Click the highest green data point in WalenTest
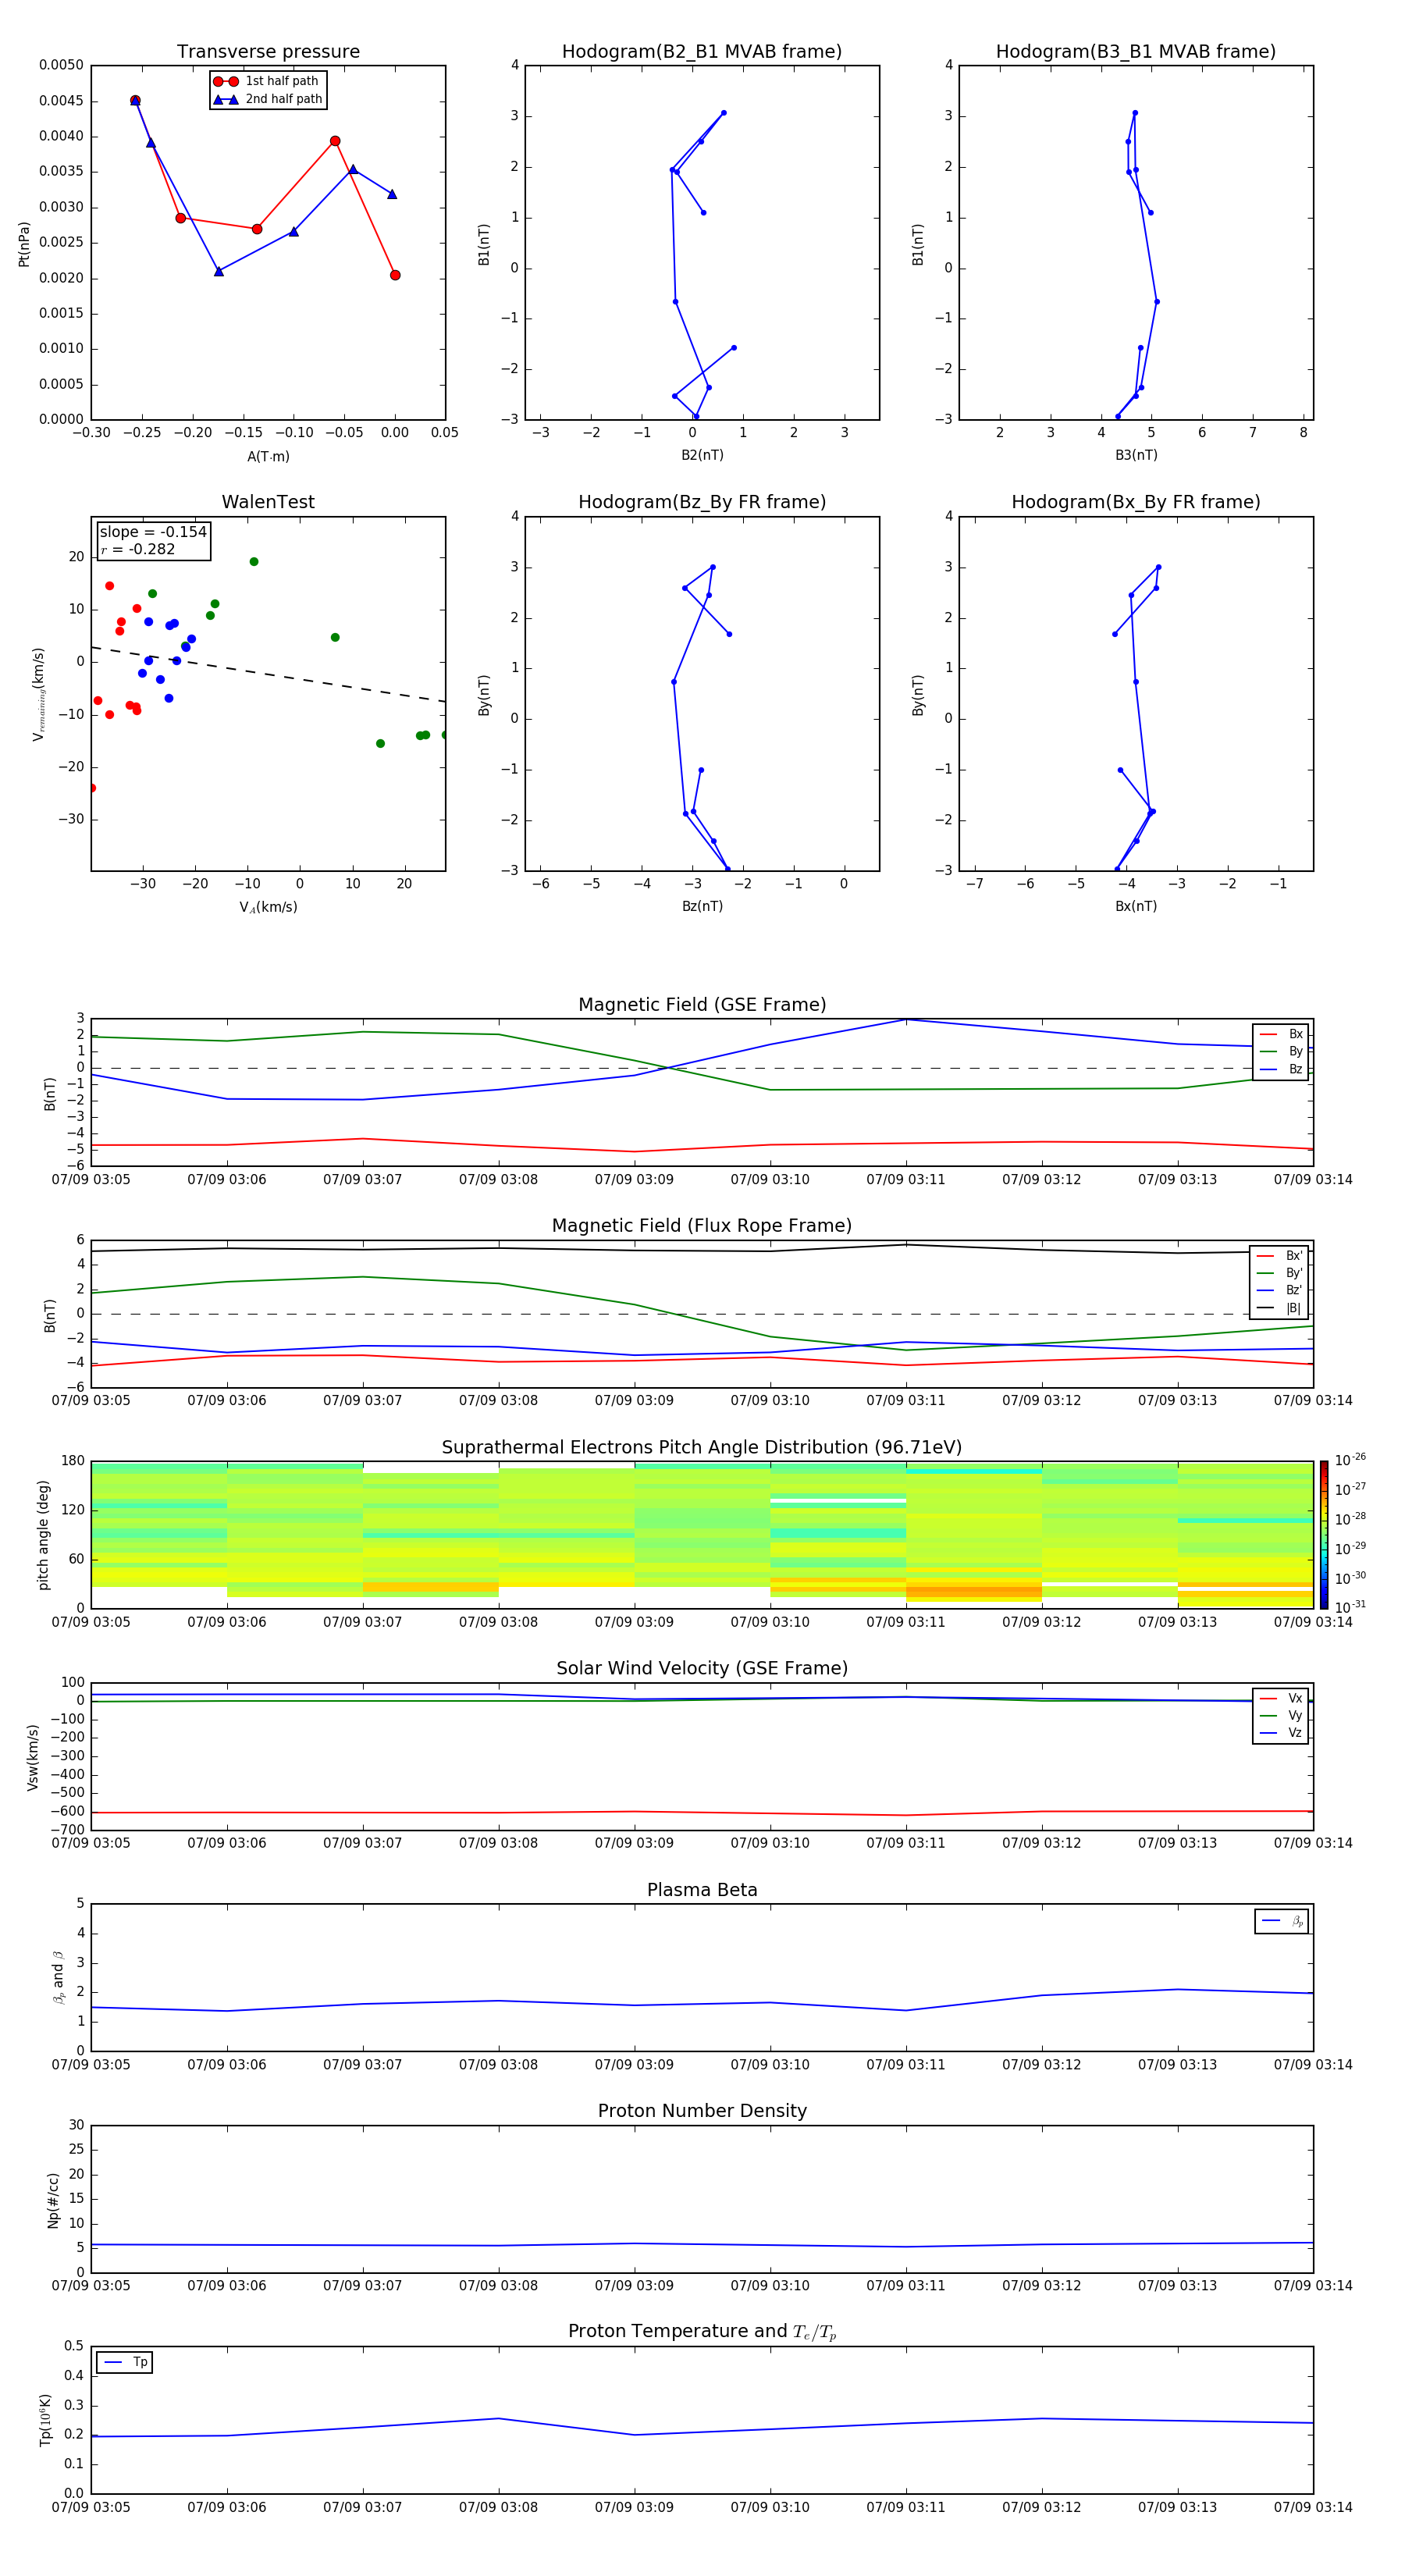The width and height of the screenshot is (1405, 2576). tap(254, 562)
